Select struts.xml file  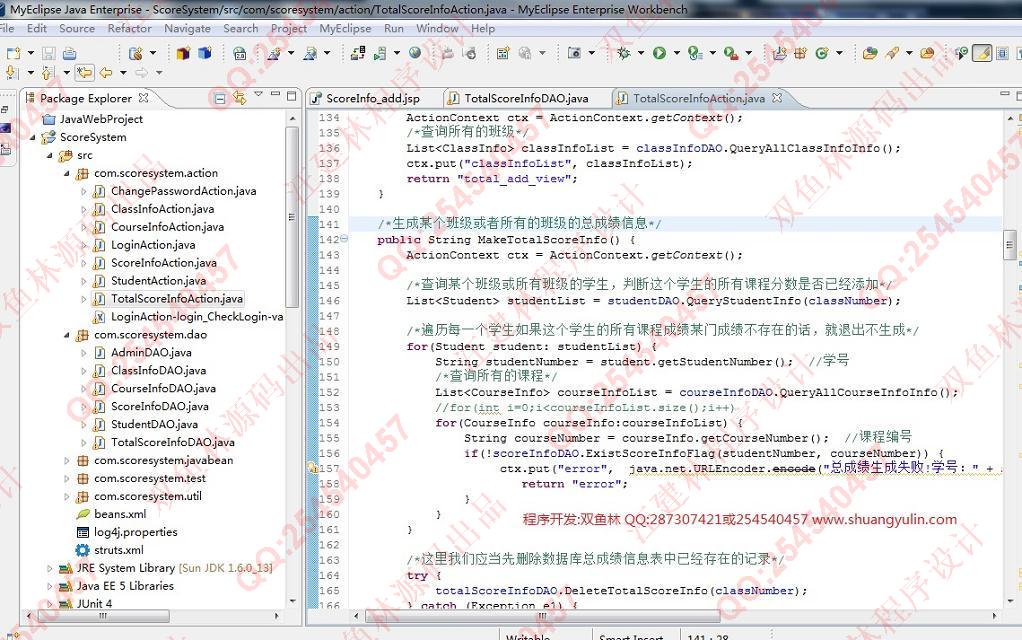118,550
